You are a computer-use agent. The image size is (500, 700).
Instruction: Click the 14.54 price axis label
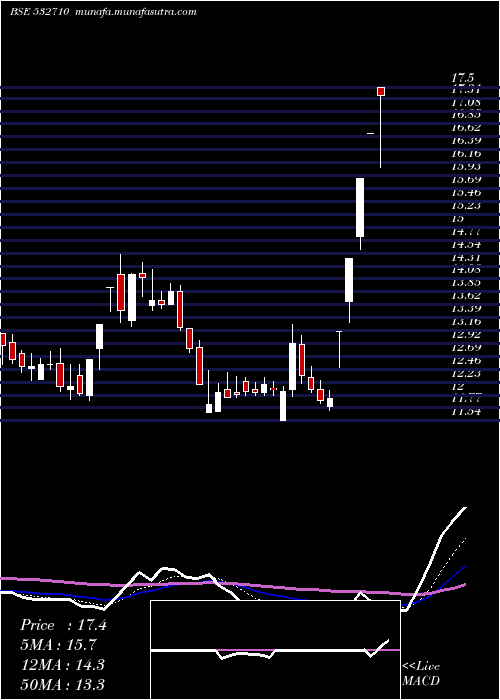[x=466, y=244]
